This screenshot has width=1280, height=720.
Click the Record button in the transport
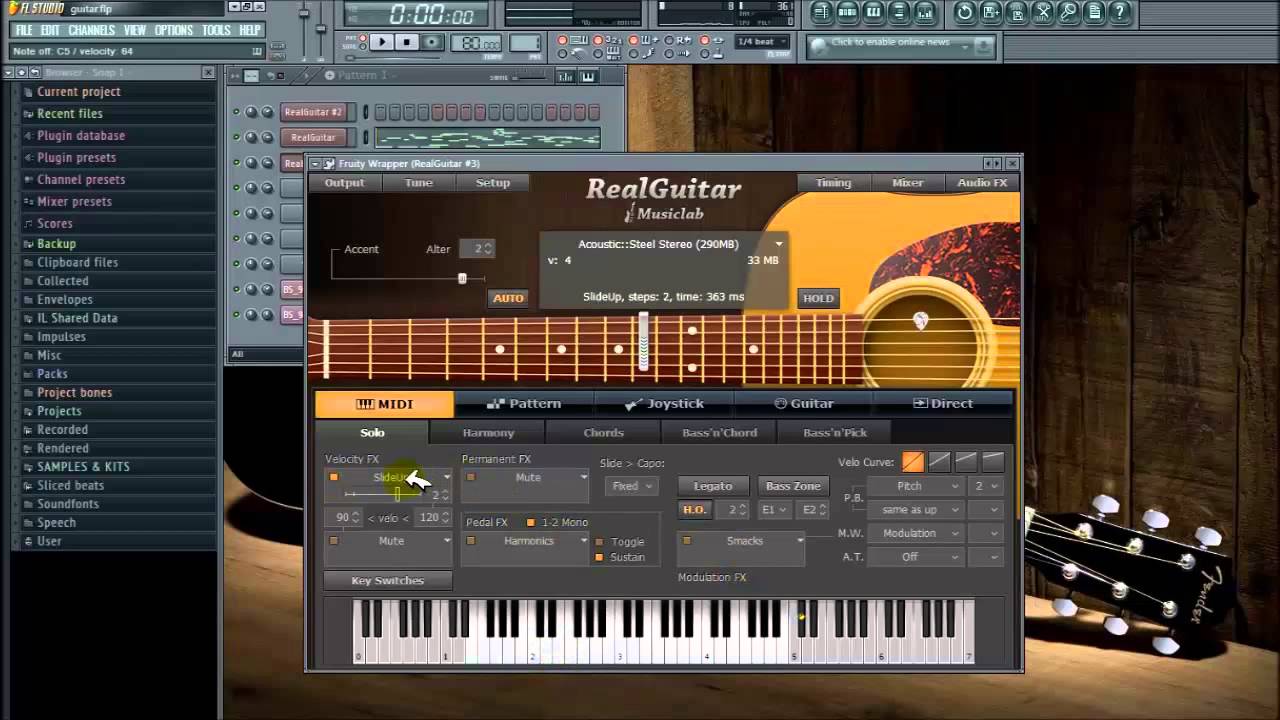[x=432, y=42]
